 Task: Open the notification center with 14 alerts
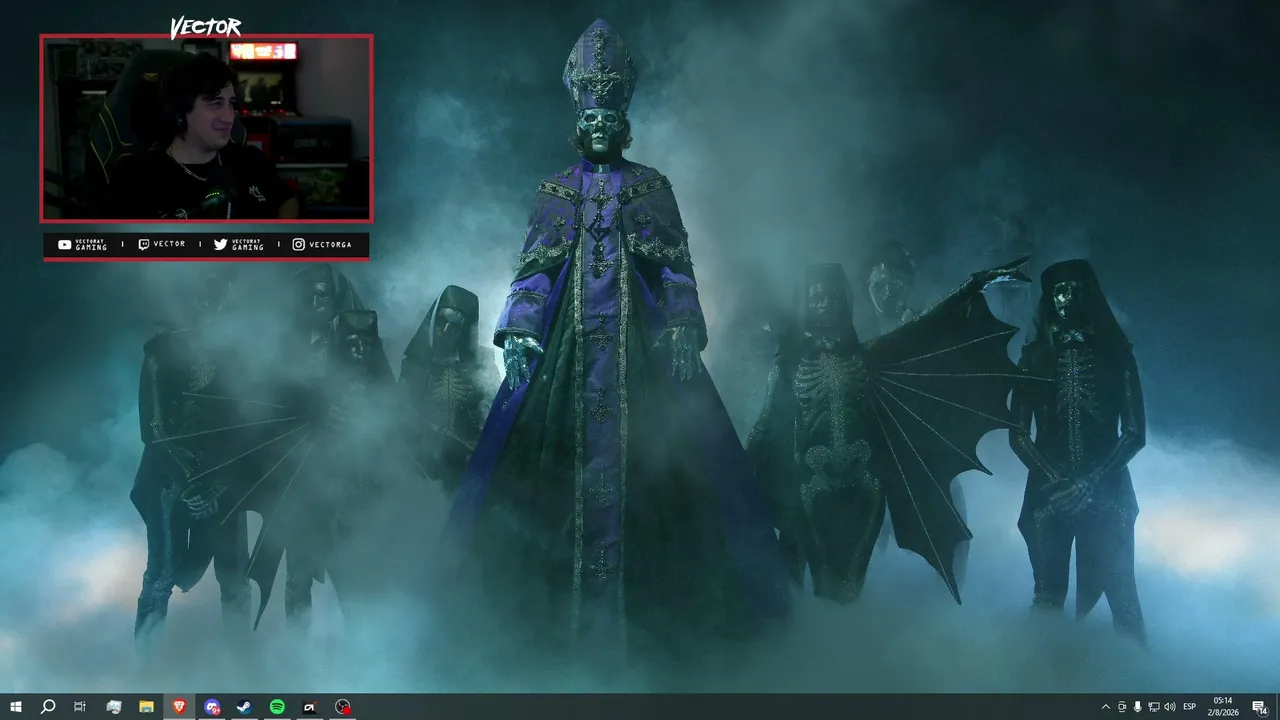click(x=1260, y=707)
